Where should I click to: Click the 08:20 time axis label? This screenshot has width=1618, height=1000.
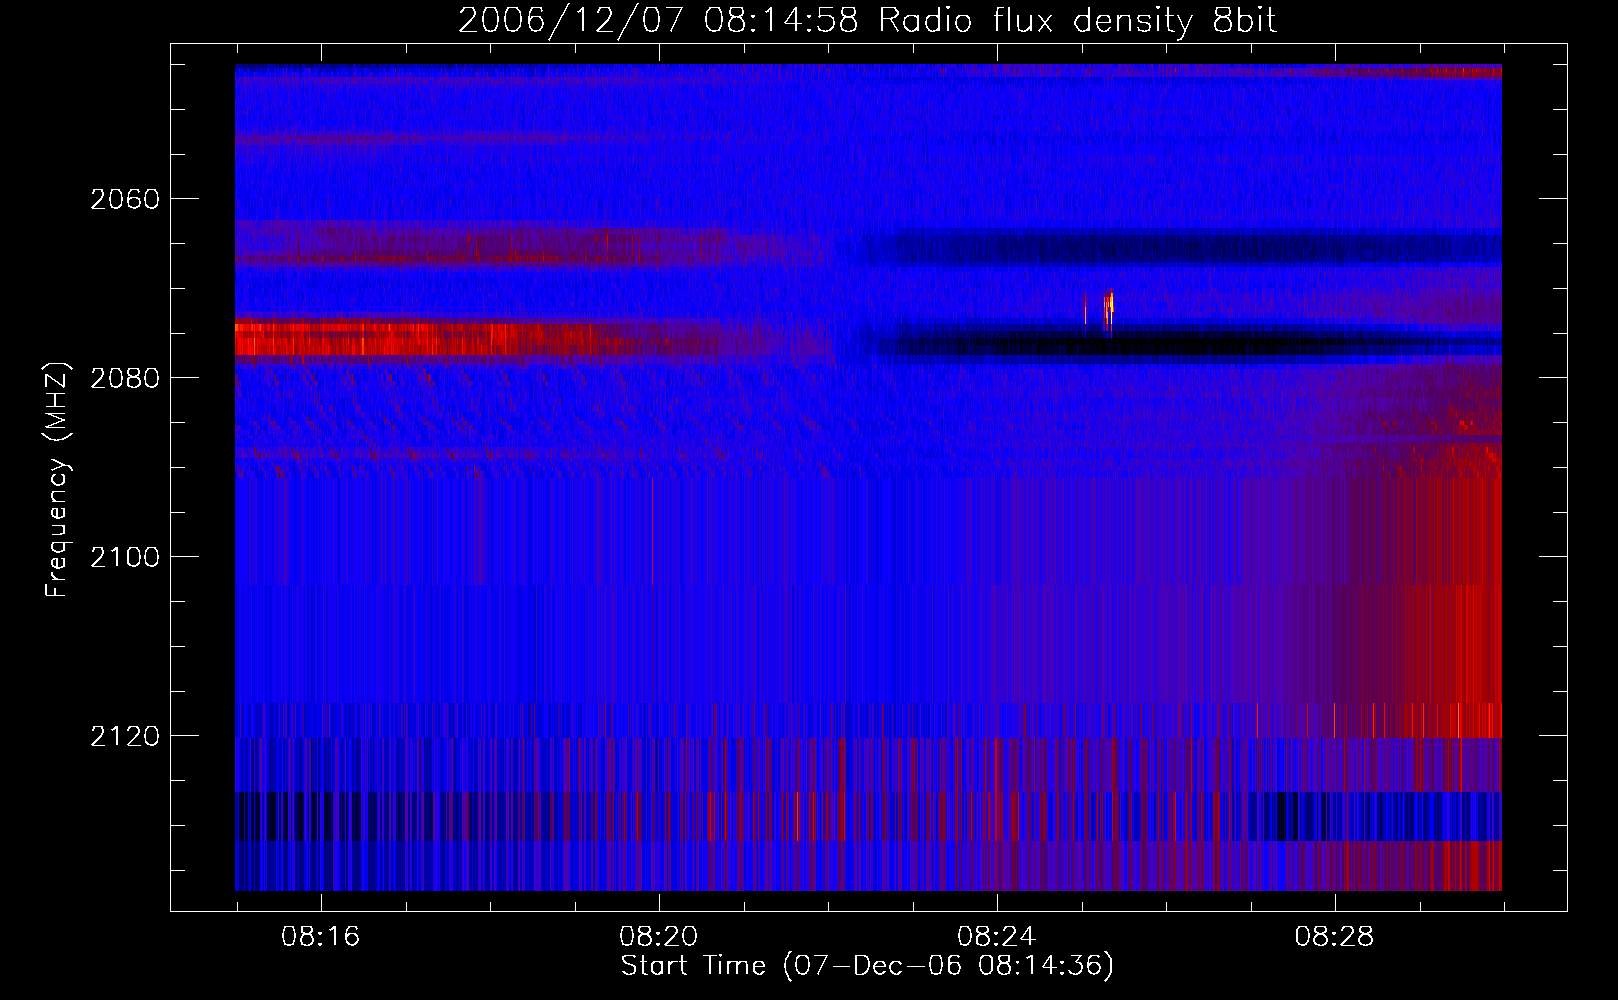point(658,936)
